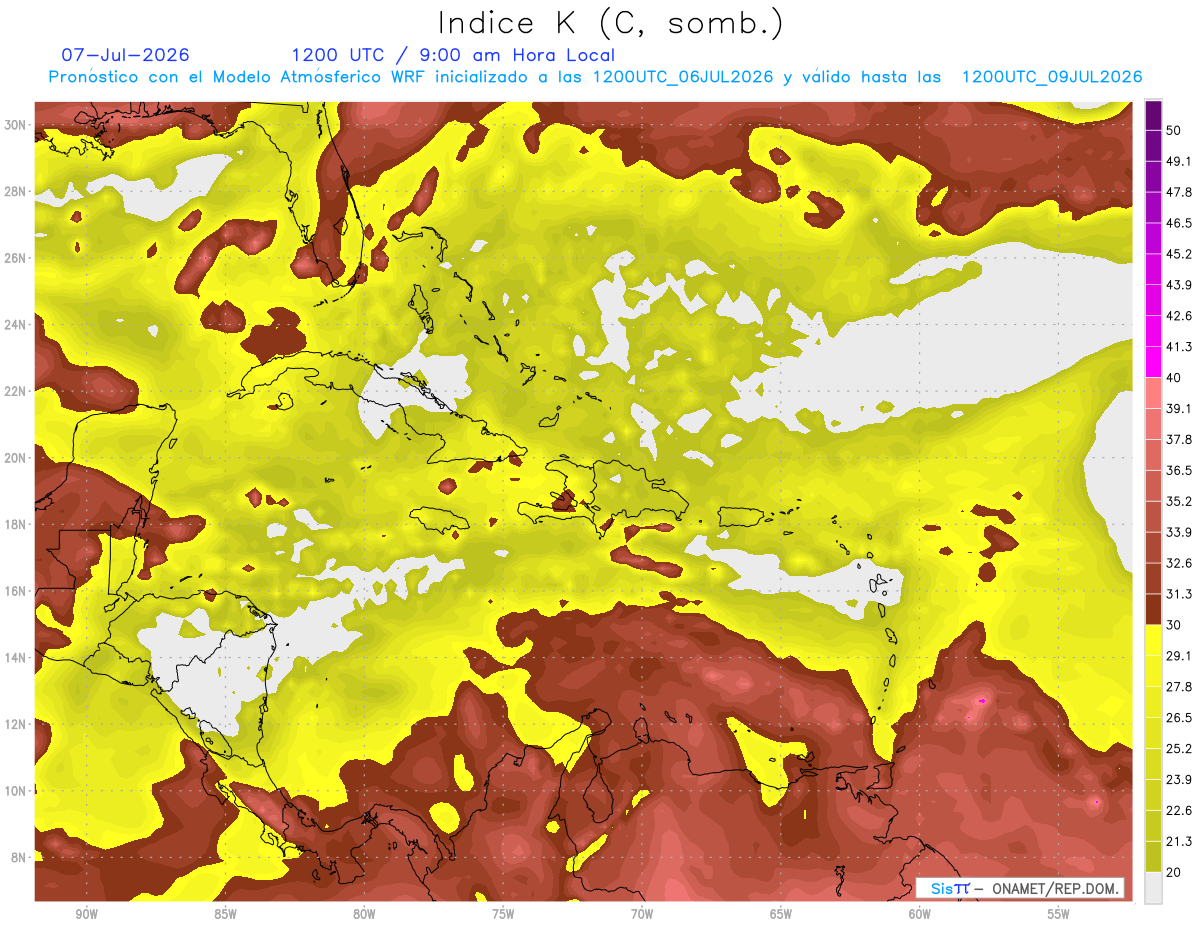This screenshot has width=1200, height=927.
Task: Click the color scale value '36.5'
Action: coord(1179,470)
